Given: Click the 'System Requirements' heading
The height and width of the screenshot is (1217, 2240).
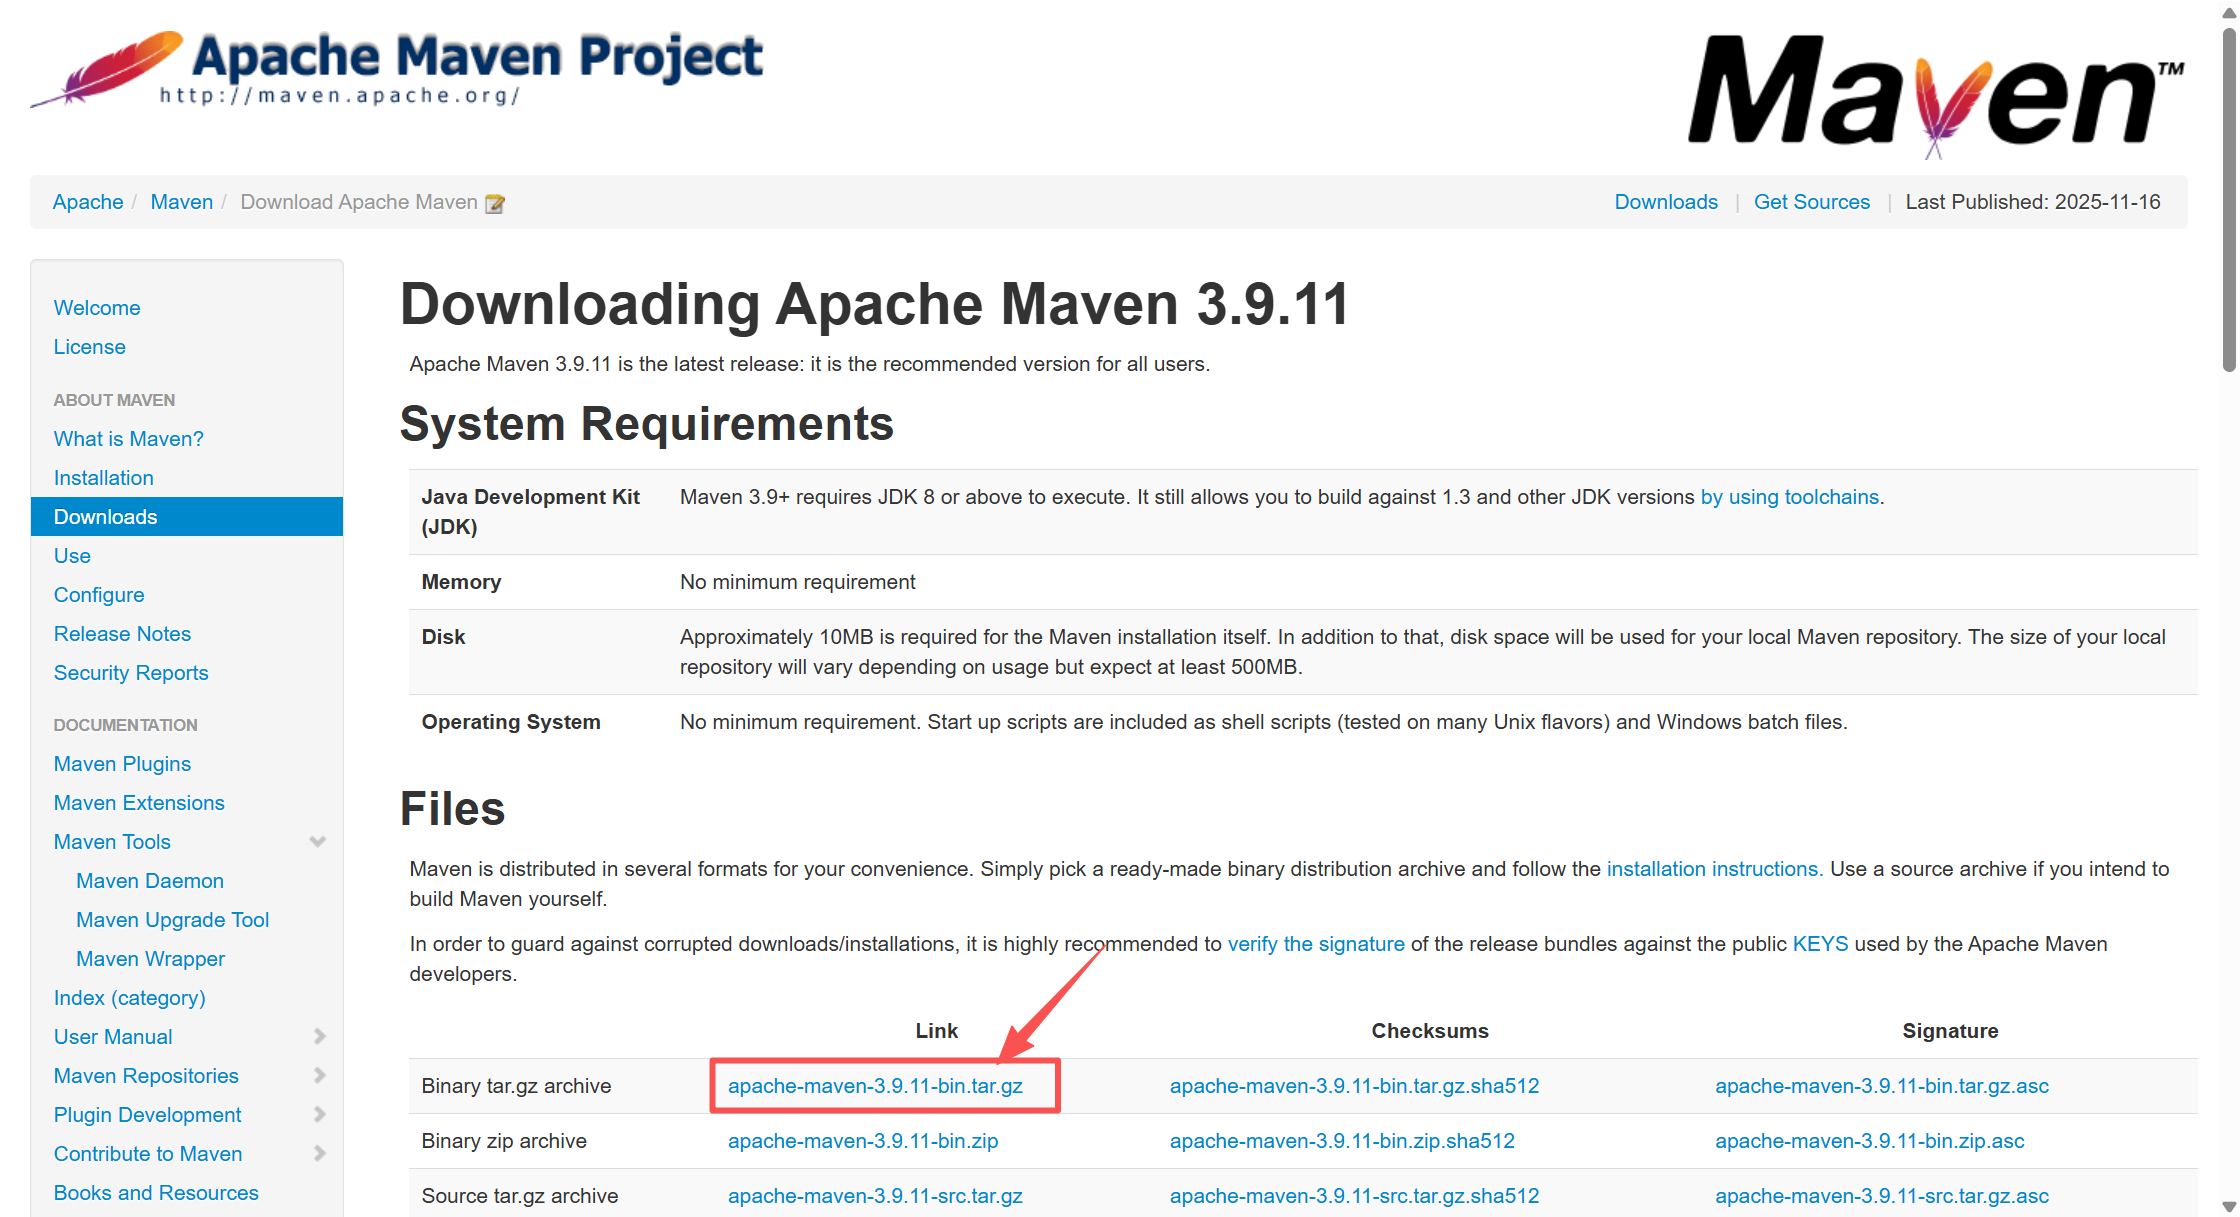Looking at the screenshot, I should click(x=647, y=424).
